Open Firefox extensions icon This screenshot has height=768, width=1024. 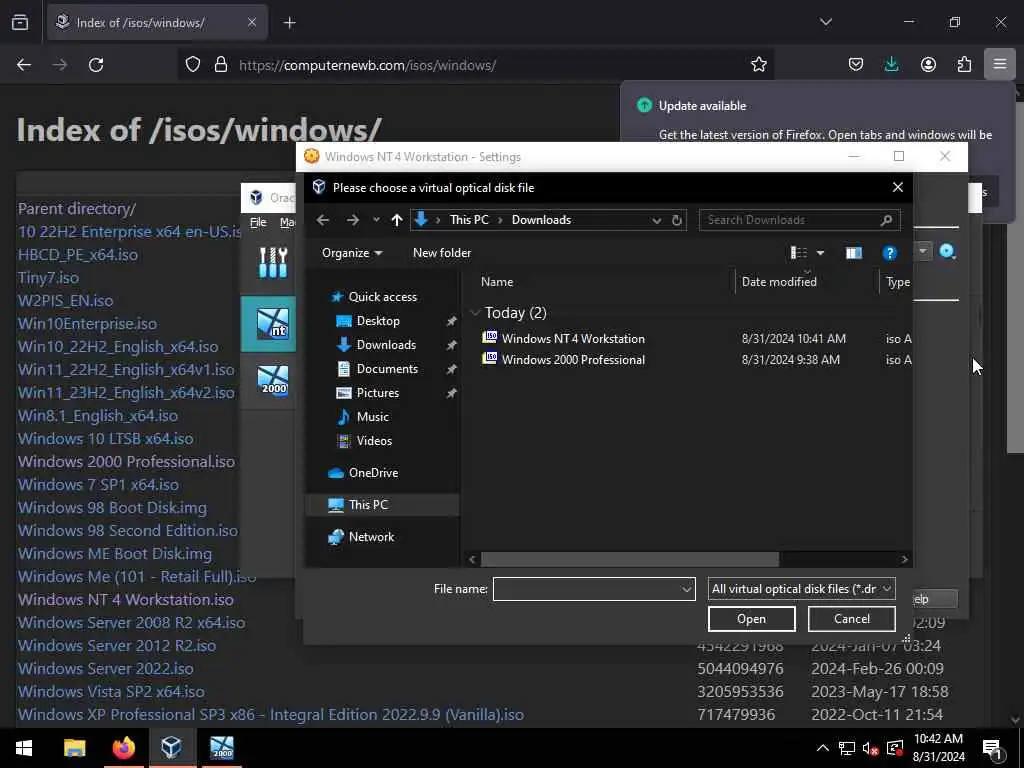964,65
